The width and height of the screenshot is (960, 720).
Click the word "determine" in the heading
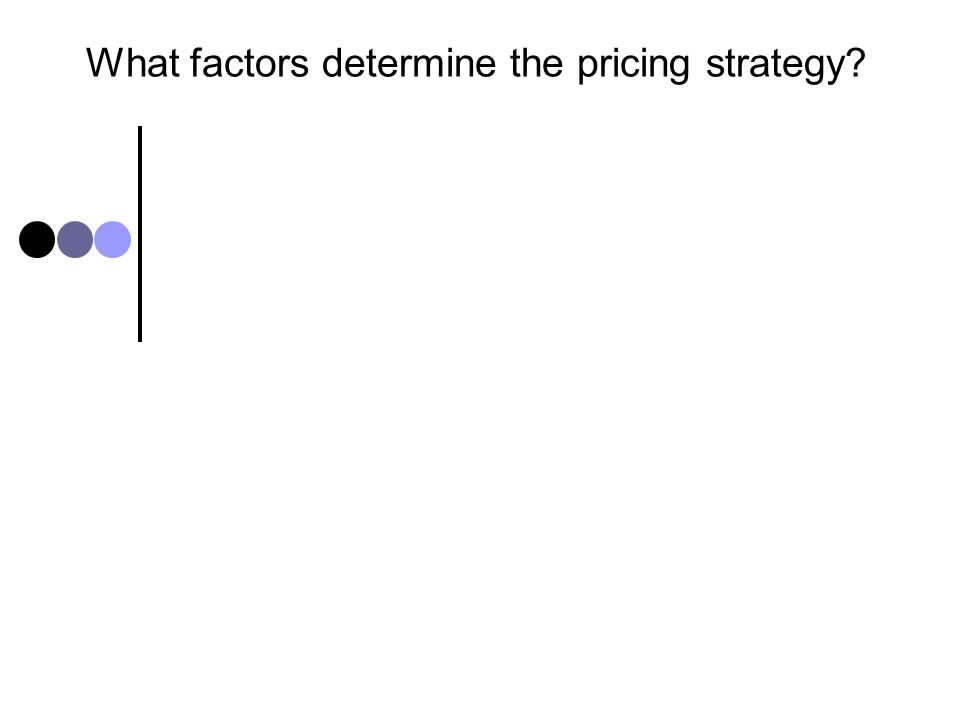coord(408,62)
